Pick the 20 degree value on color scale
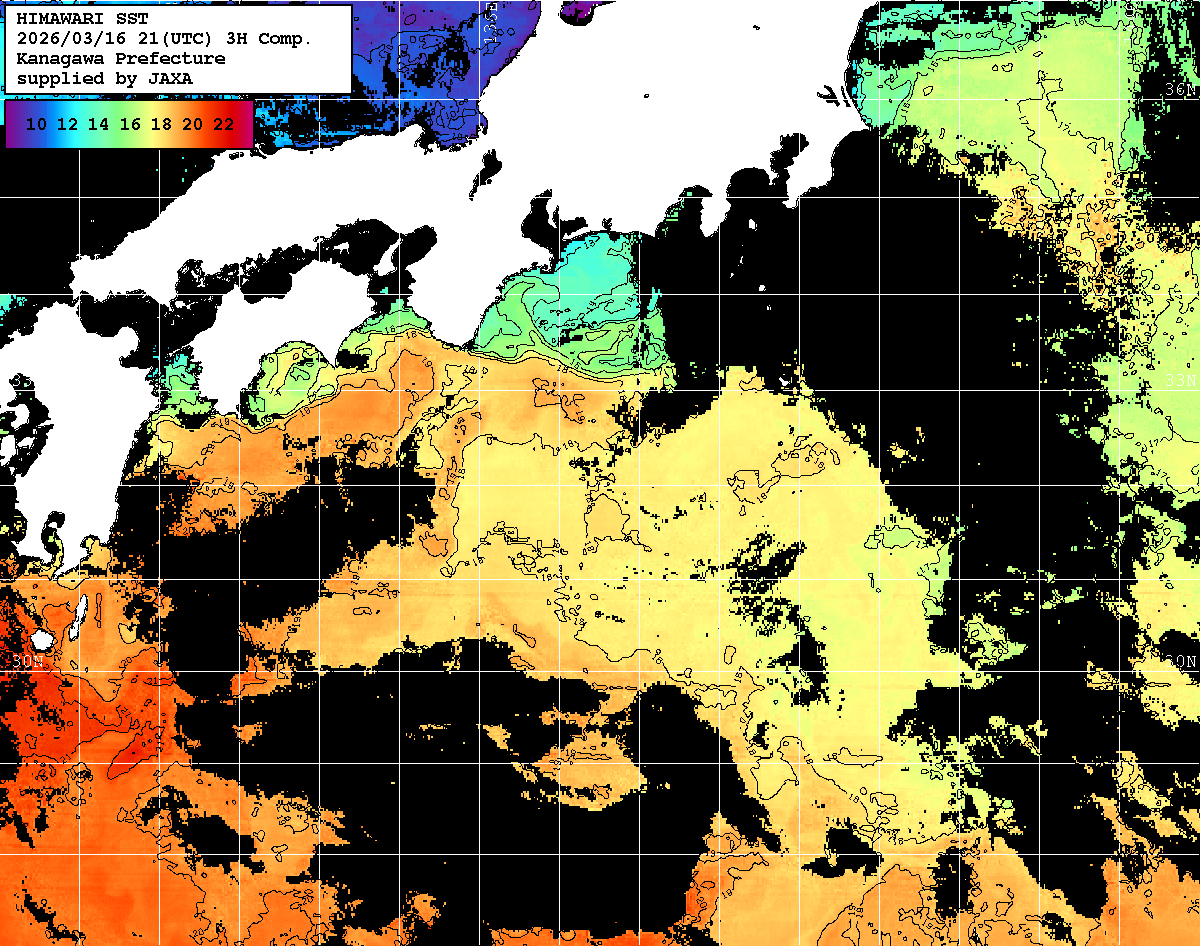 click(192, 125)
